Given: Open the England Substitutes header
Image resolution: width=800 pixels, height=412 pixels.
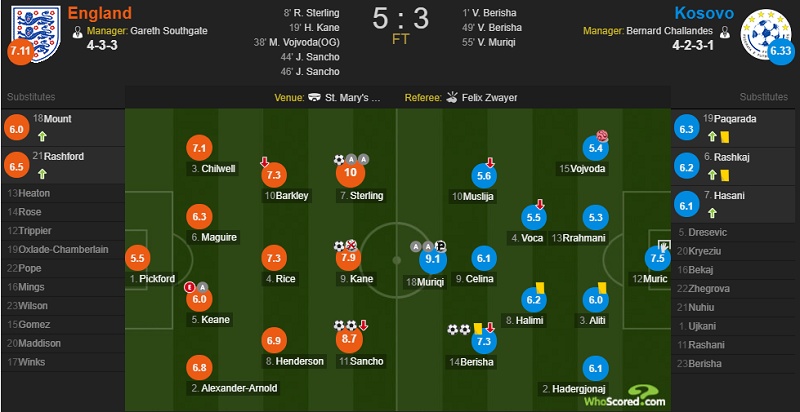Looking at the screenshot, I should 31,97.
